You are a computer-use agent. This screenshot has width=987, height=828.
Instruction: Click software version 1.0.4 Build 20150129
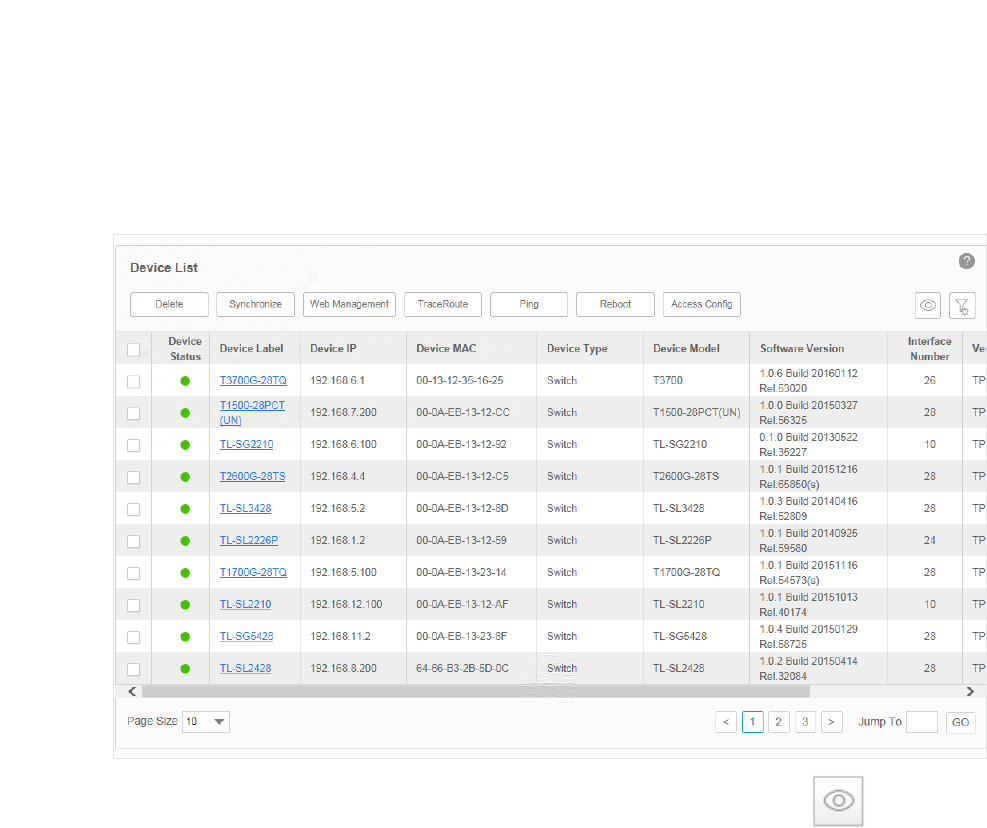[x=808, y=630]
